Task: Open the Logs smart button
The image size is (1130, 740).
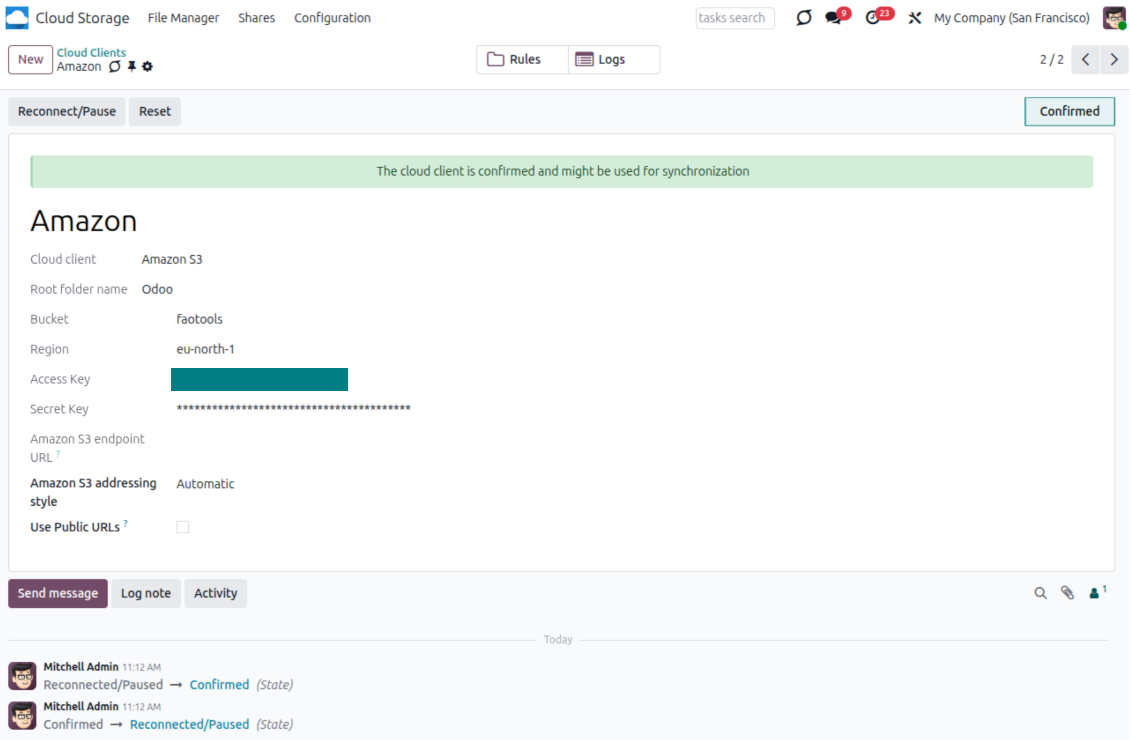Action: (x=613, y=60)
